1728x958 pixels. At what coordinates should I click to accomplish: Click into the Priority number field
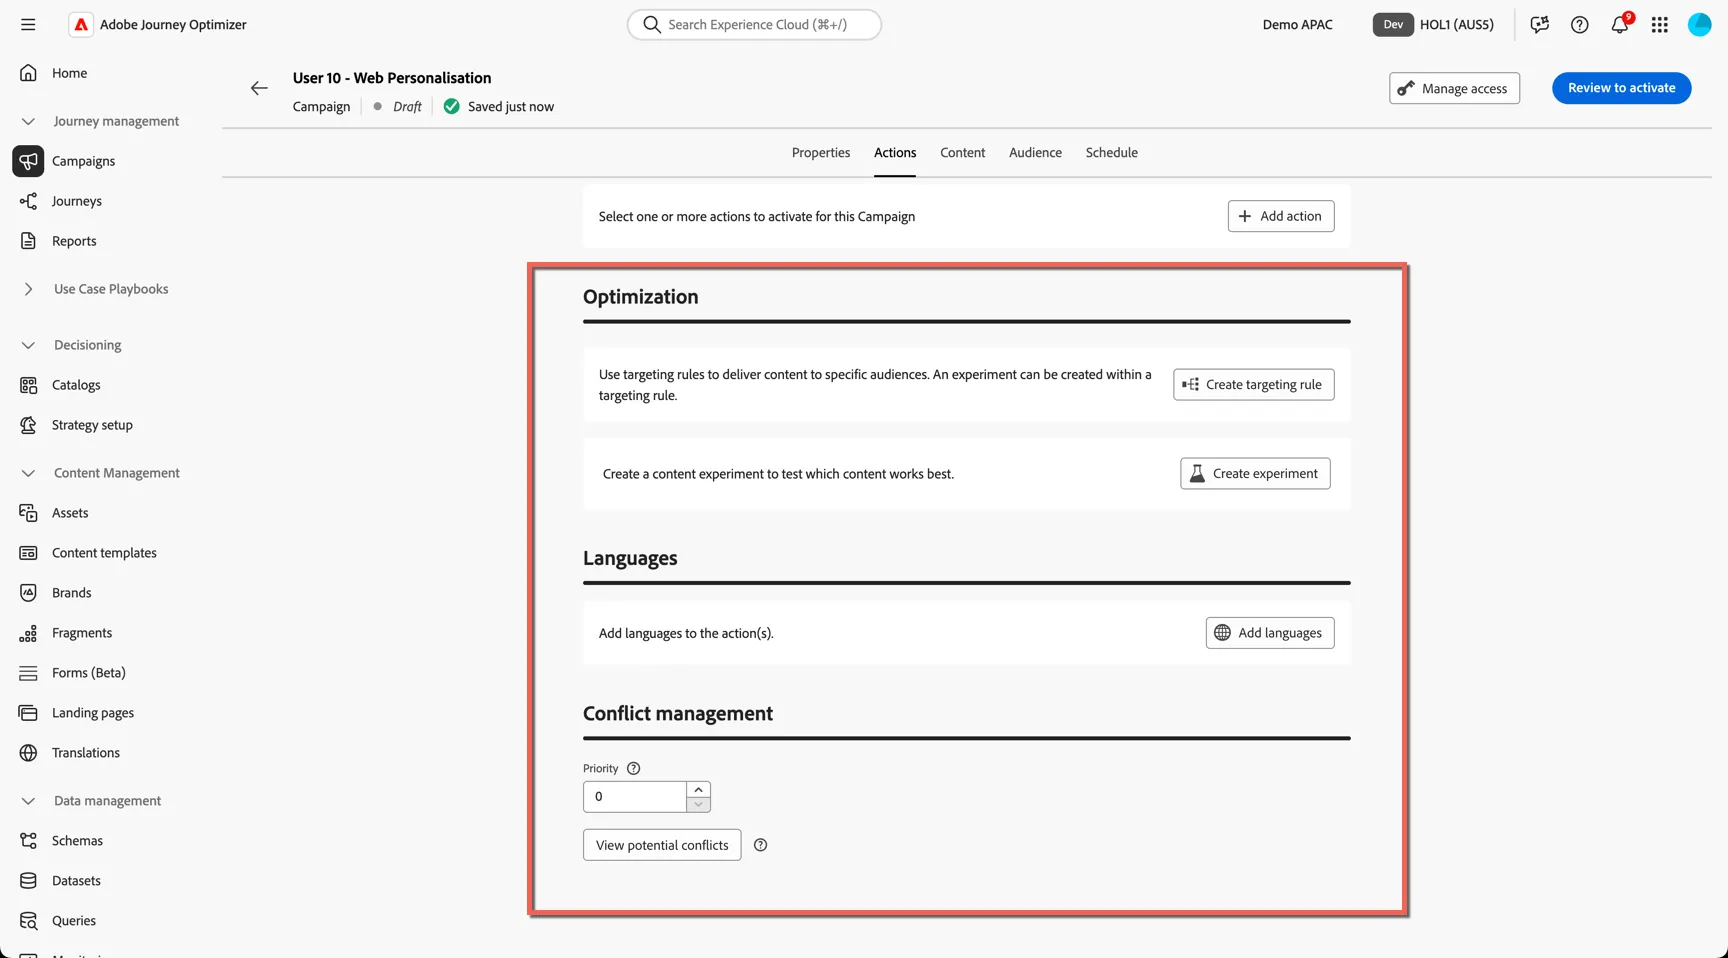(x=635, y=797)
